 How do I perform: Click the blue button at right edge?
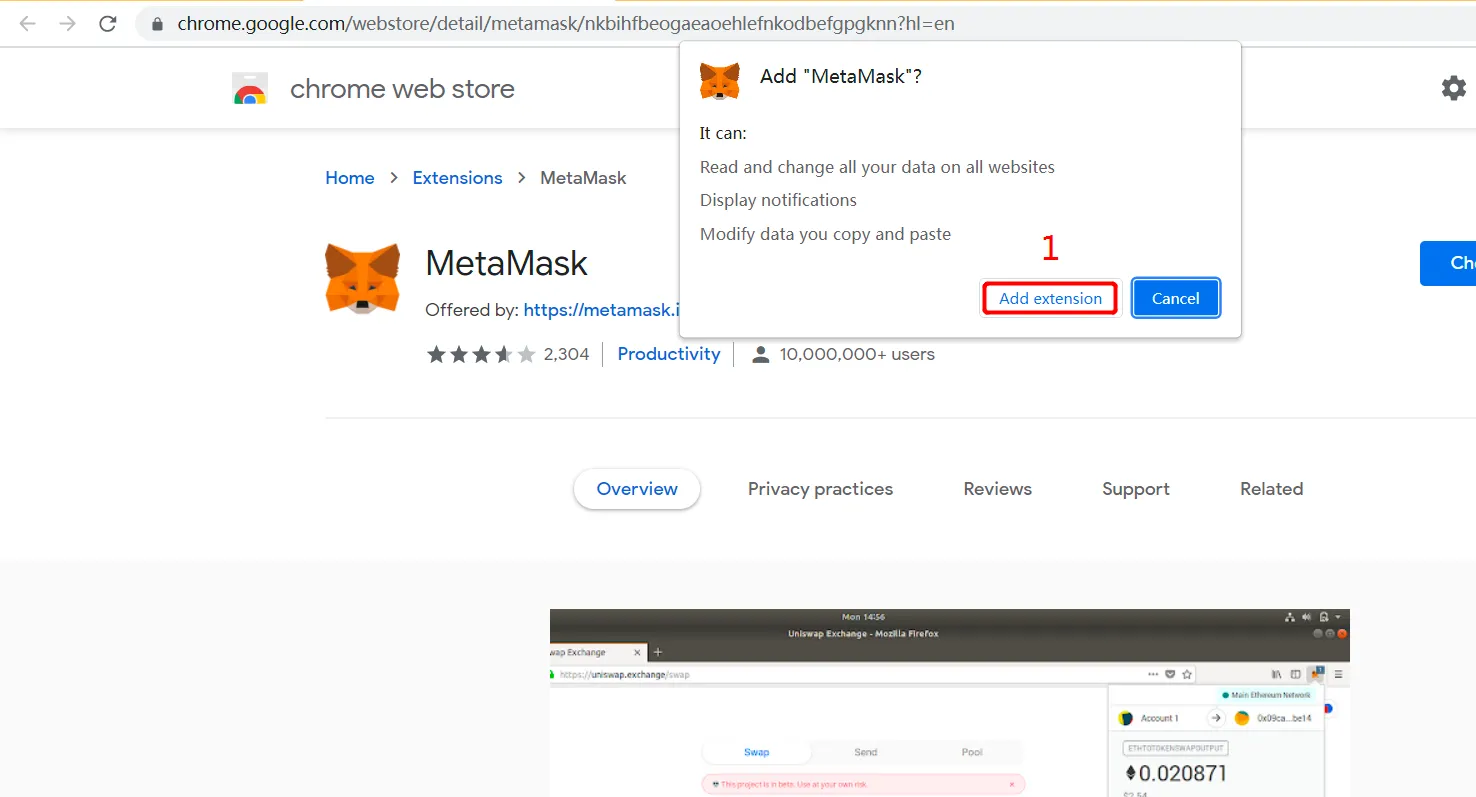tap(1448, 263)
